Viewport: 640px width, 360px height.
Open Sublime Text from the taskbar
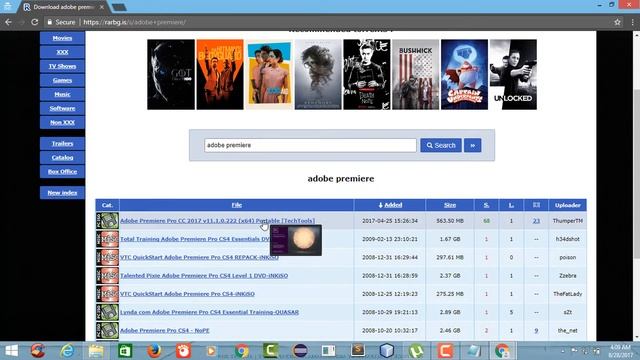coord(358,351)
